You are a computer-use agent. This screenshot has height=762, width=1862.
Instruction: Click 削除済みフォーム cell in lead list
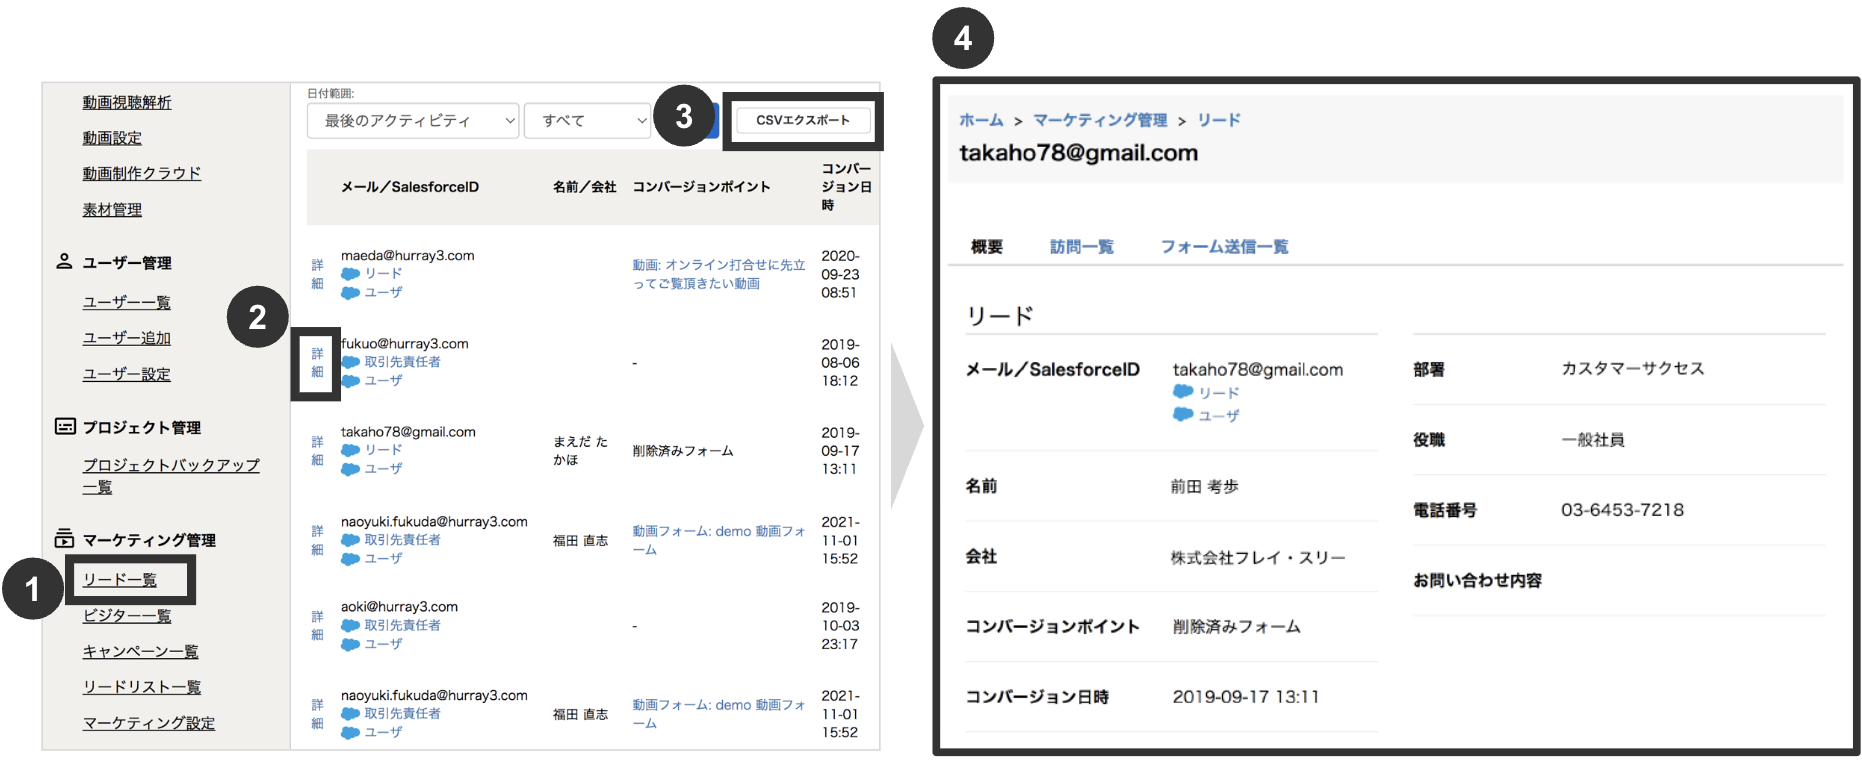pos(683,451)
